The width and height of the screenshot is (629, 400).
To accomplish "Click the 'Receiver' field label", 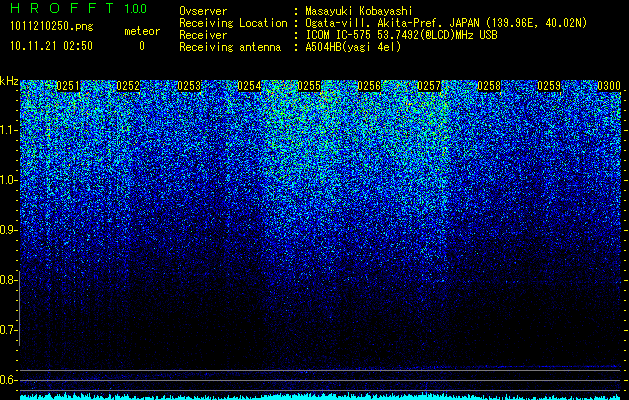I will pos(203,35).
